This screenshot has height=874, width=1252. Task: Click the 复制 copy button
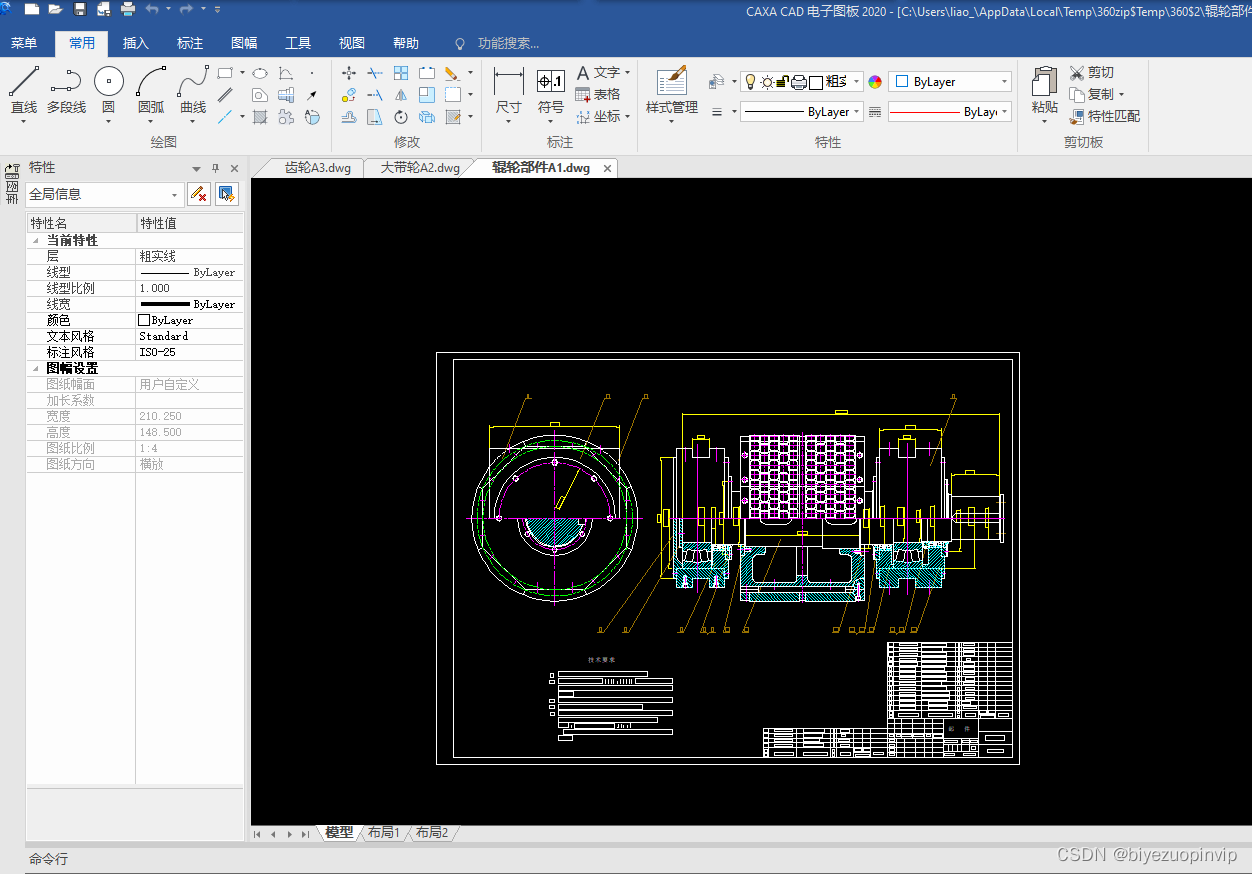click(1091, 94)
